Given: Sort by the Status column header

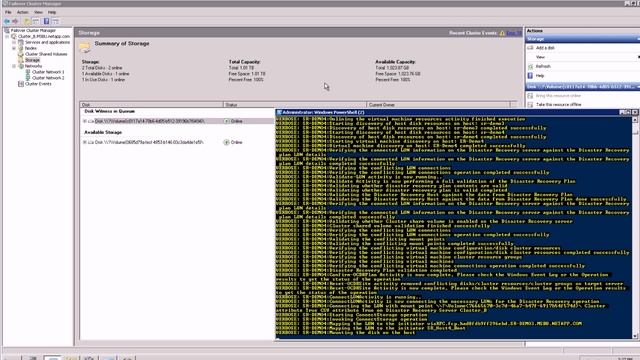Looking at the screenshot, I should [295, 105].
